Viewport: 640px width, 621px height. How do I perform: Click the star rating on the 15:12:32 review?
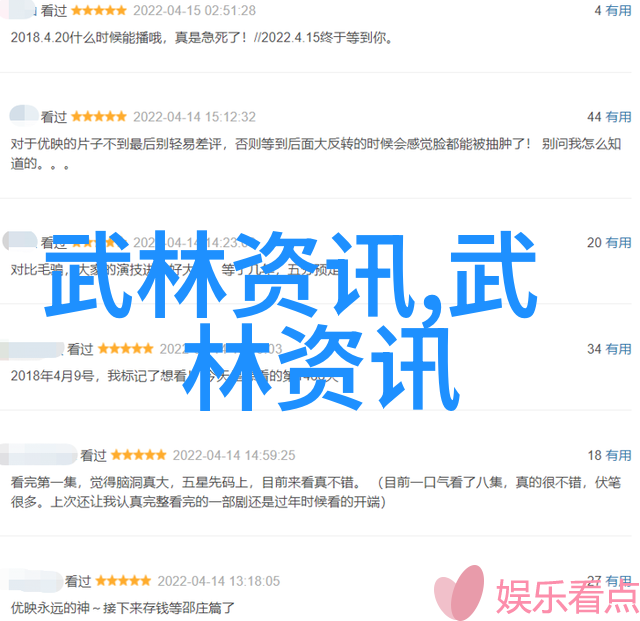click(99, 117)
